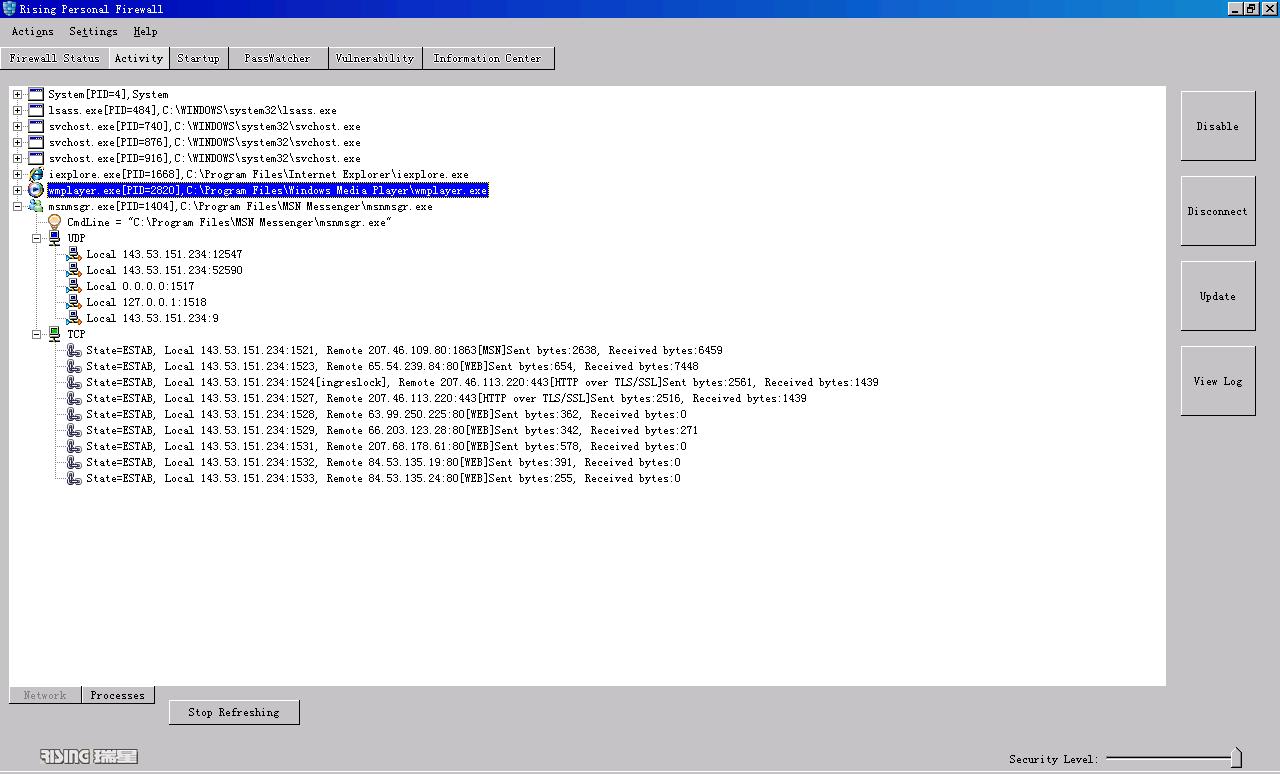
Task: Click the TCP network computer icon
Action: 55,334
